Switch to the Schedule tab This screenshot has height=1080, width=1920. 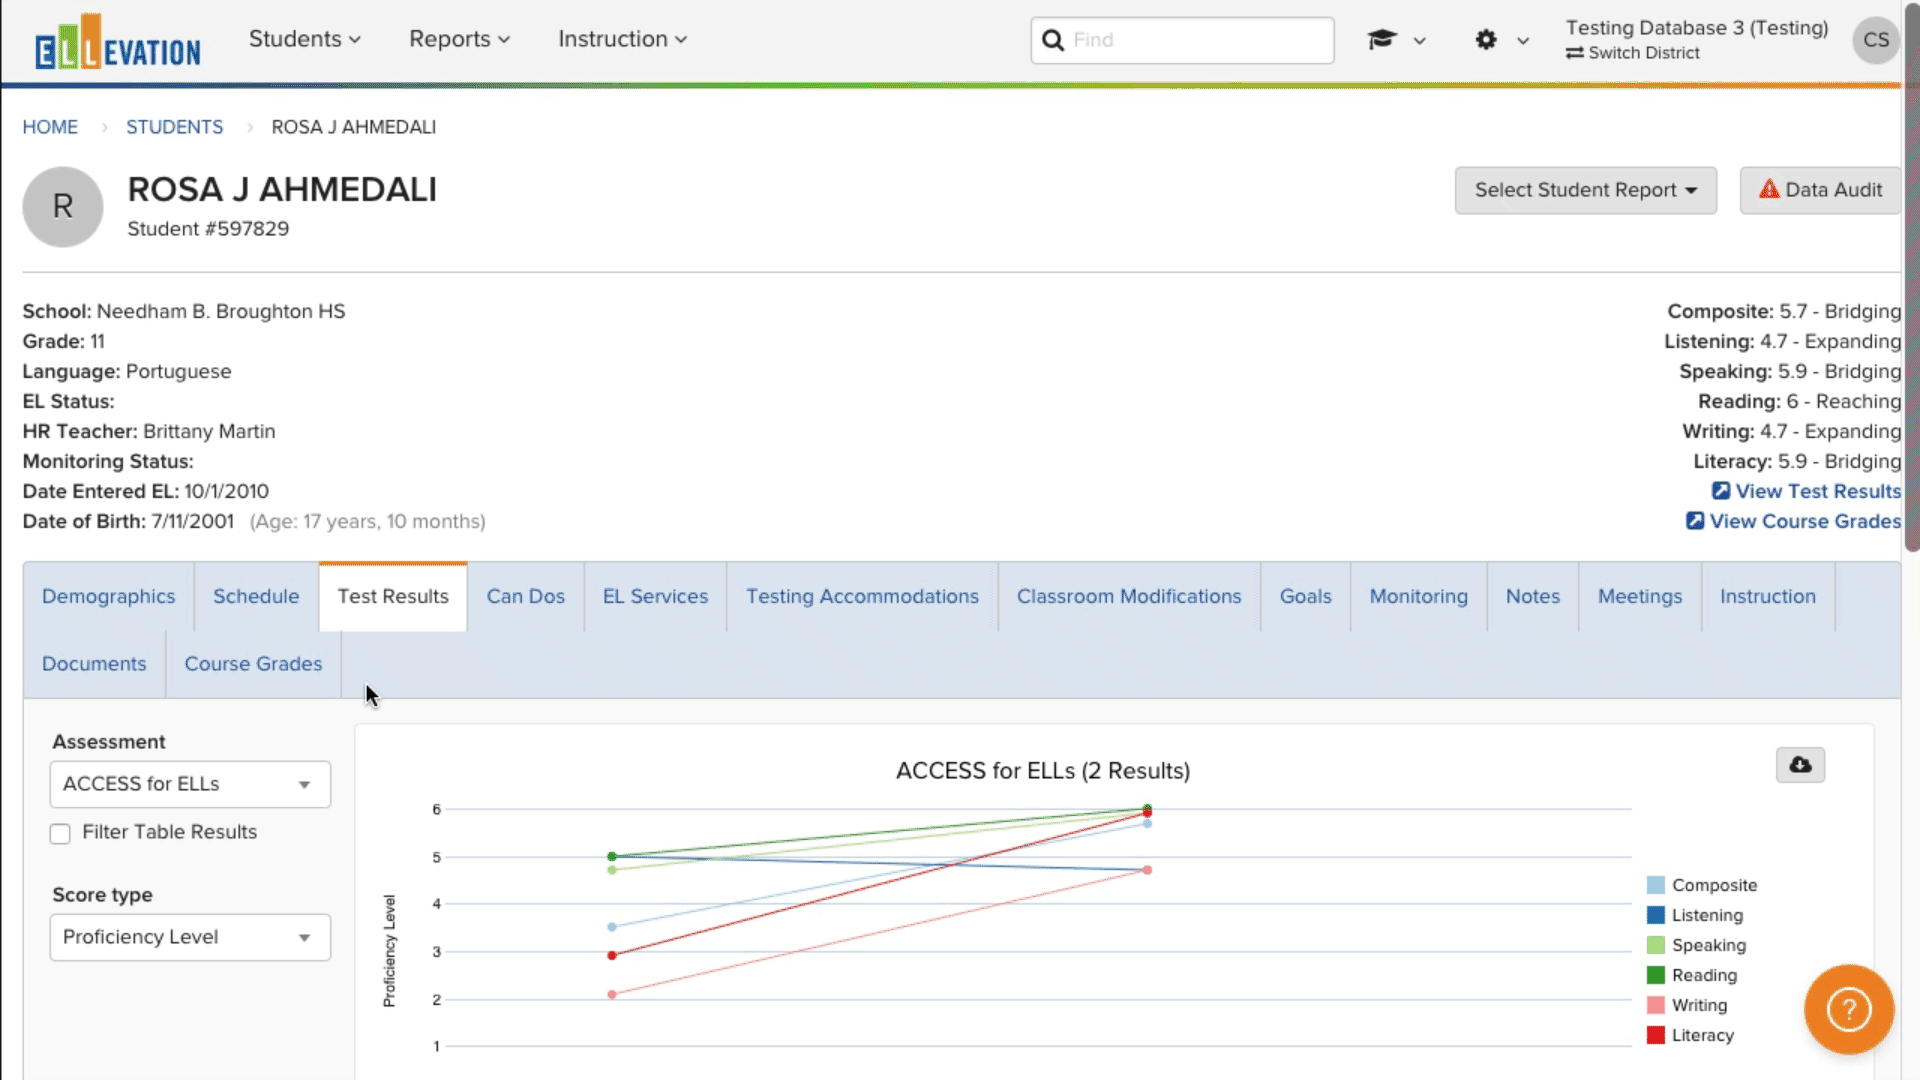pyautogui.click(x=256, y=596)
